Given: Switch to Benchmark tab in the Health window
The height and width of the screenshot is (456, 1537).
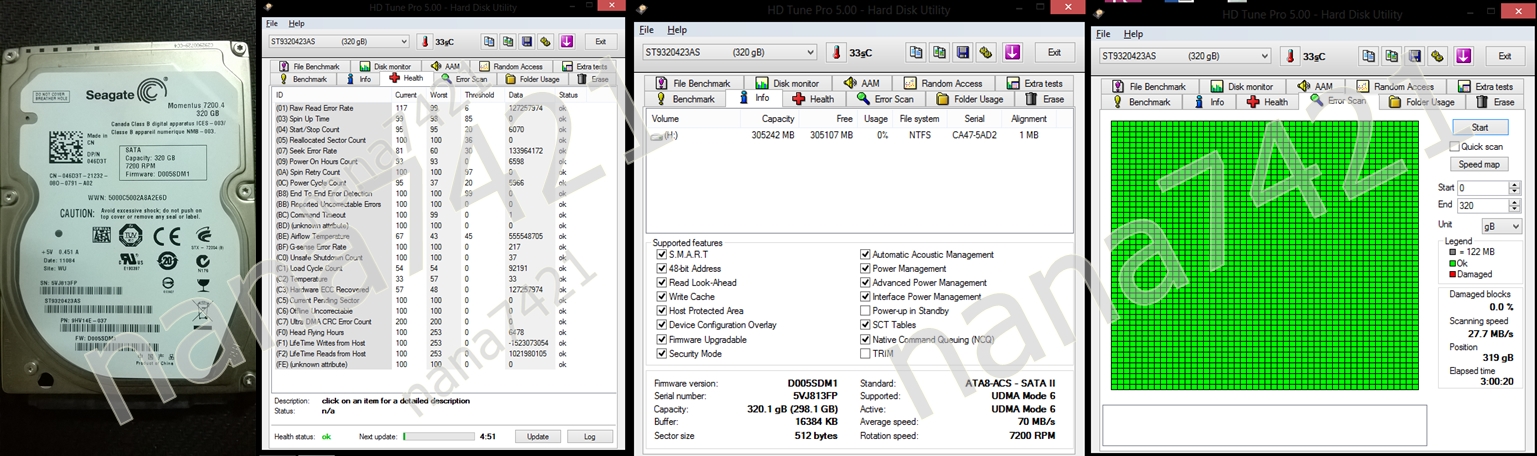Looking at the screenshot, I should (303, 78).
